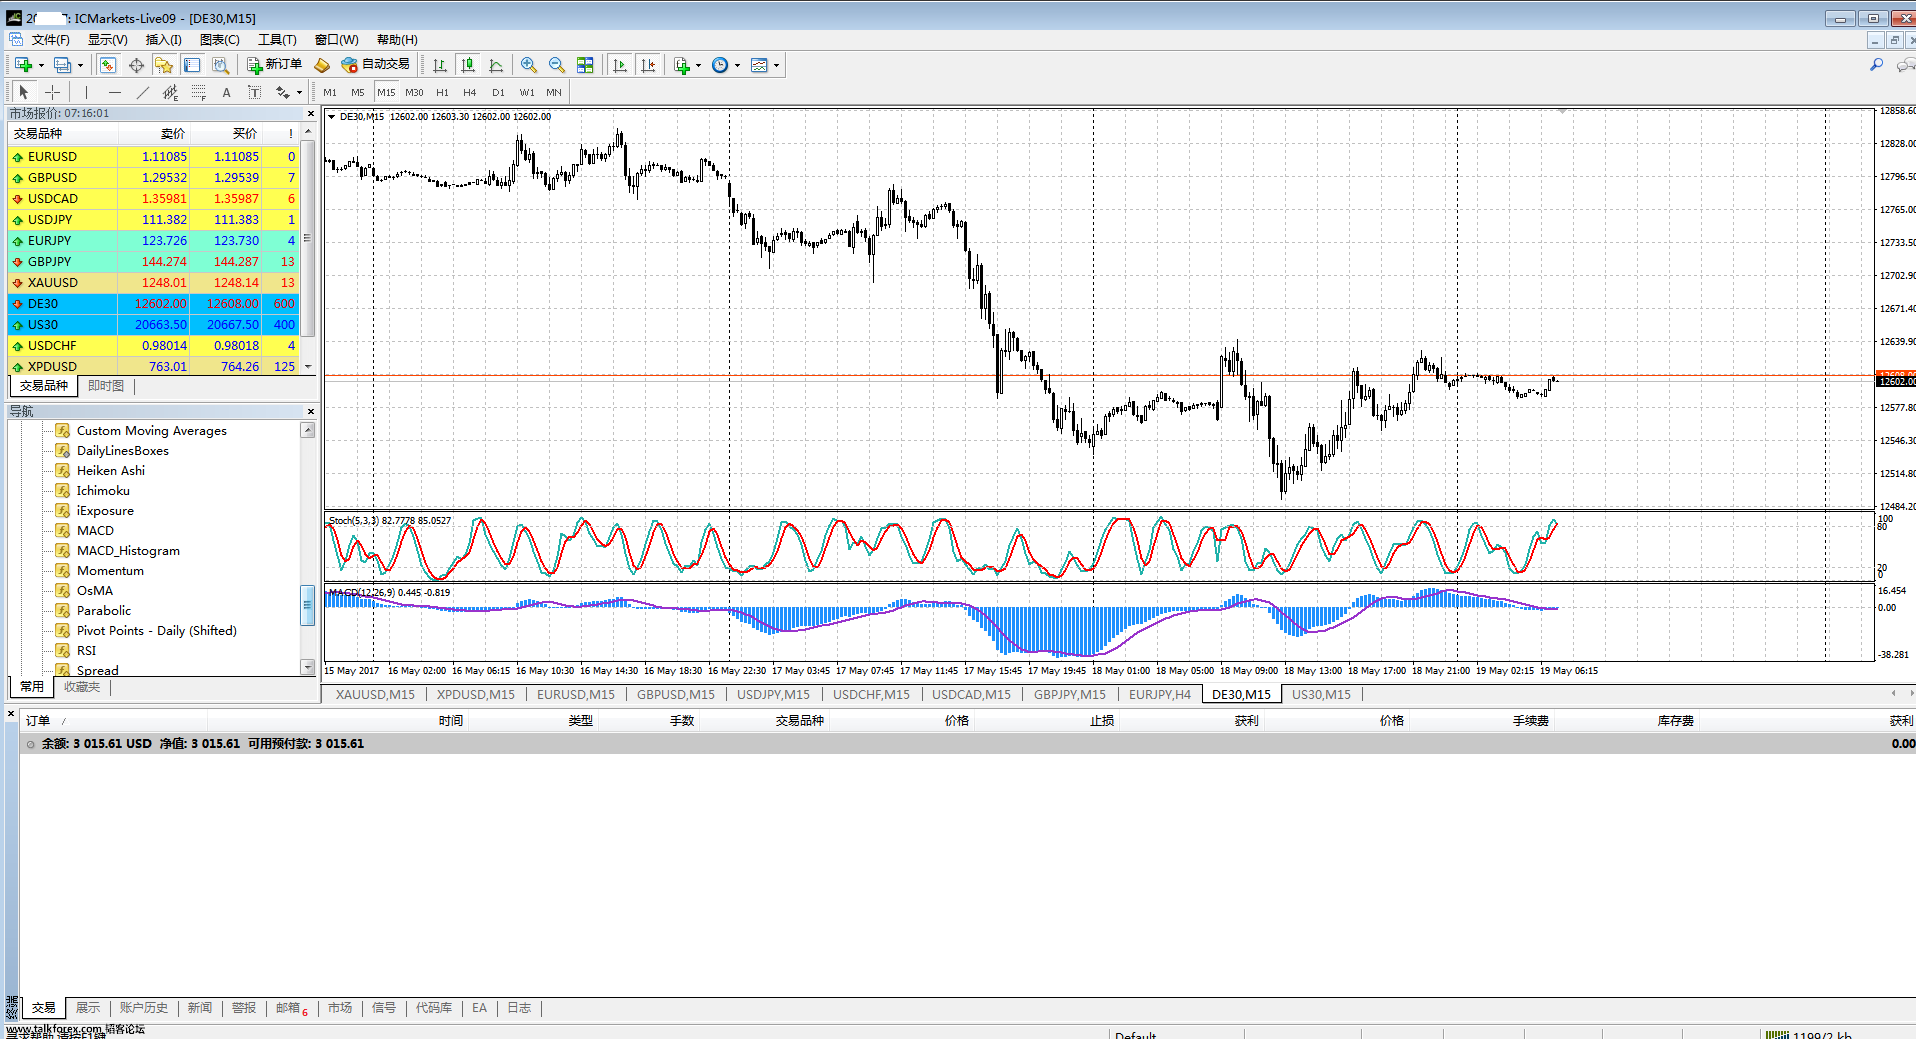Open the 邮箱 mailbox terminal tab
Image resolution: width=1916 pixels, height=1039 pixels.
pos(291,1008)
